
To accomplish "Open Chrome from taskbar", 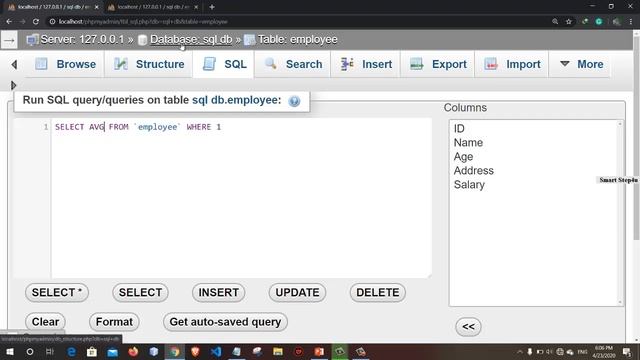I will [x=175, y=352].
